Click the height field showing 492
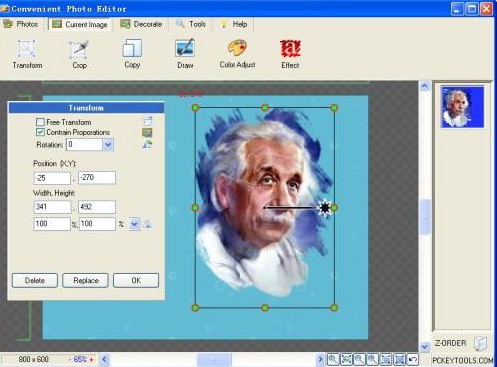This screenshot has width=497, height=367. 97,207
